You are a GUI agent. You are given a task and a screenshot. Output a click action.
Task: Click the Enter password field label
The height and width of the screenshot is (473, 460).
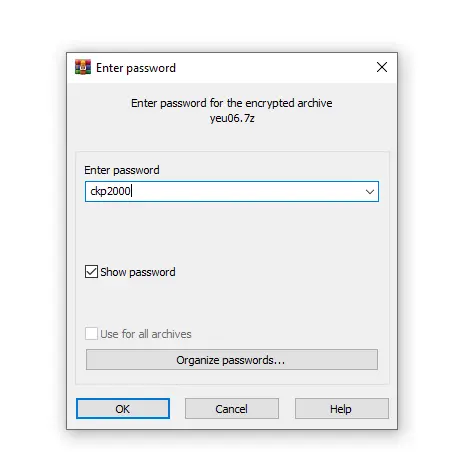122,170
